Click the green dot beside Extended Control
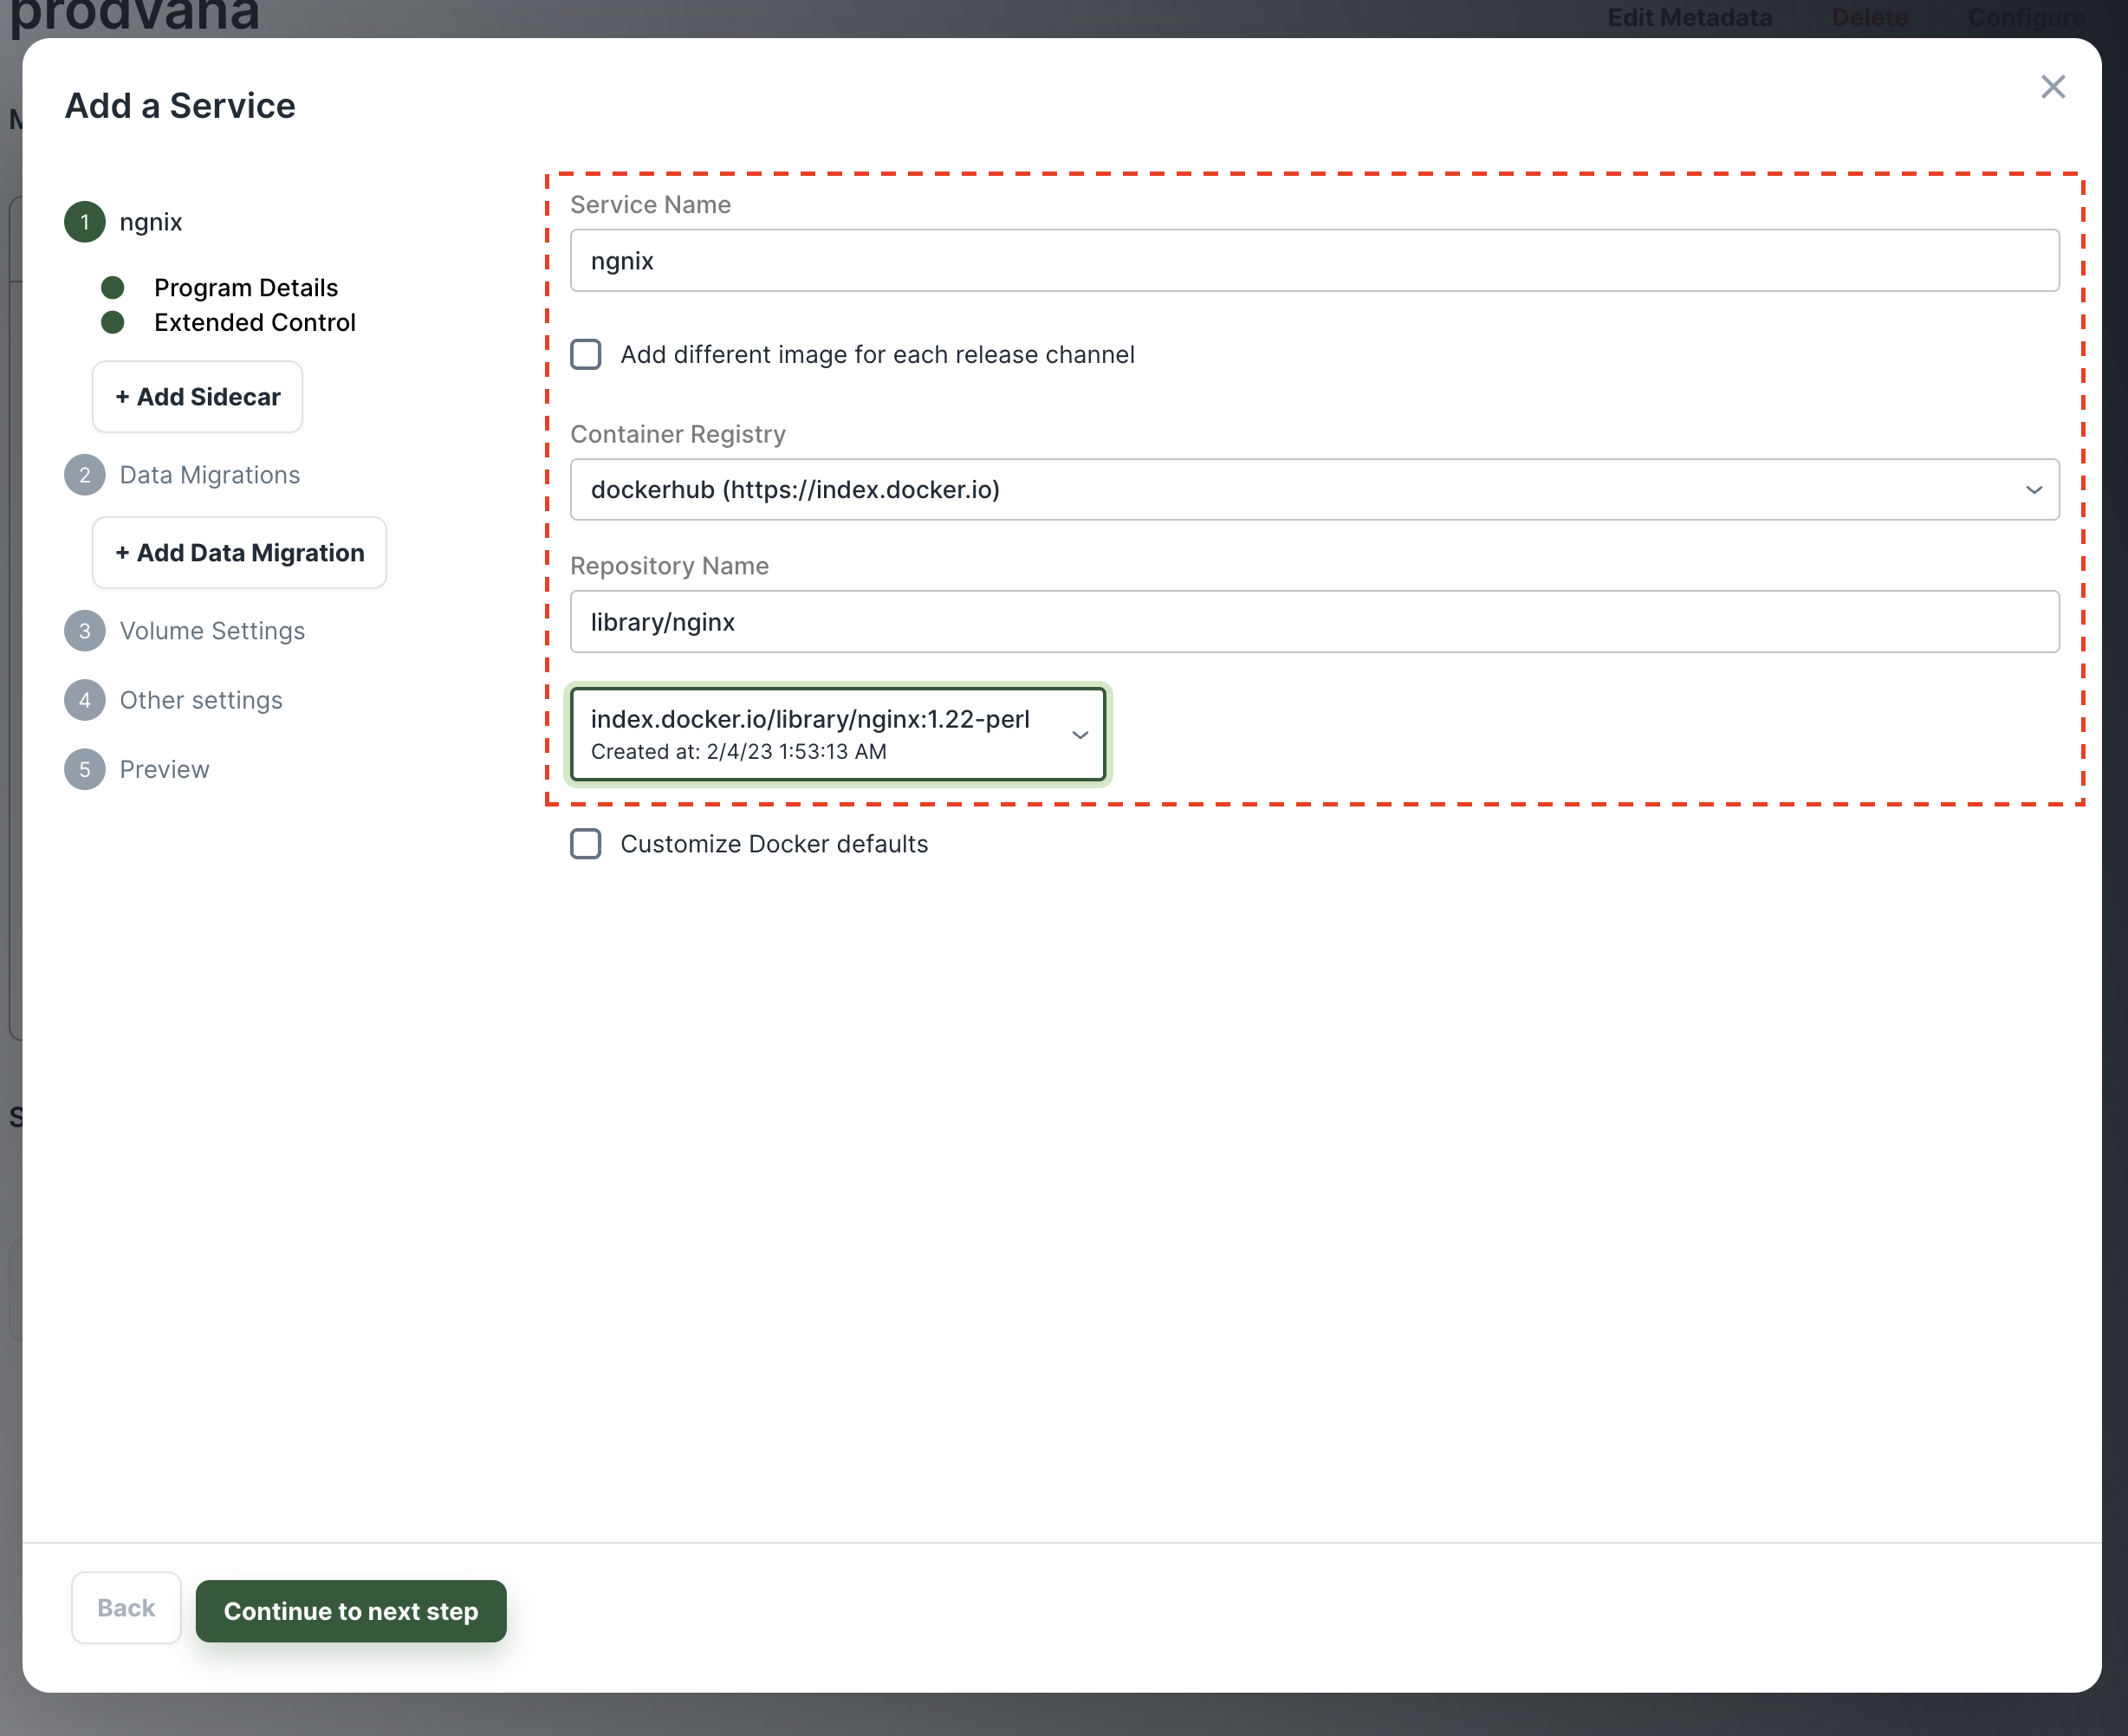 tap(113, 322)
